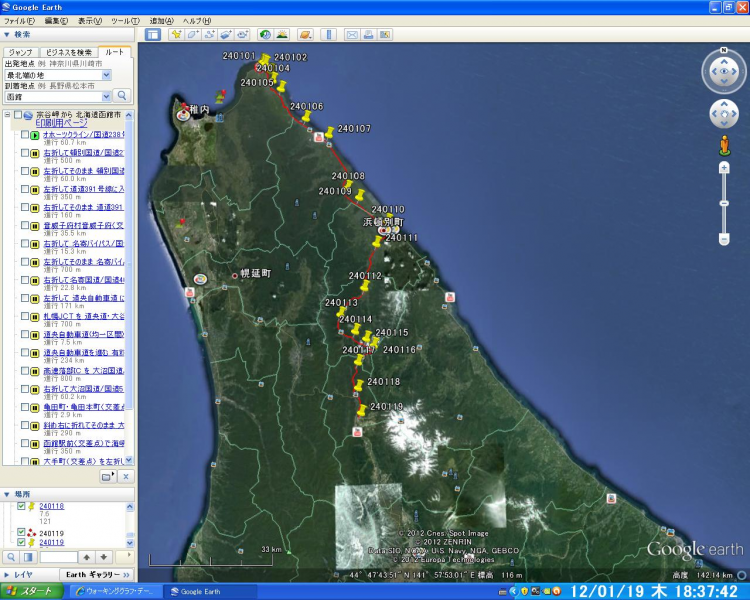
Task: Click the route list scrollbar down arrow
Action: click(129, 460)
